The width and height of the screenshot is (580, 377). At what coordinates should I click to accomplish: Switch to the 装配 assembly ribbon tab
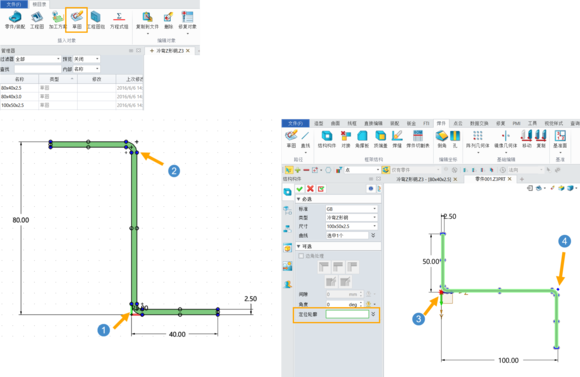(x=394, y=123)
